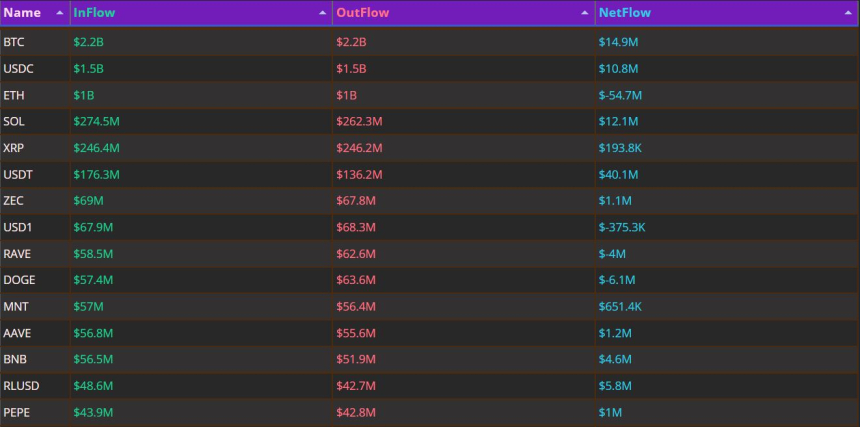Click the sort arrow beside Name header
The height and width of the screenshot is (427, 860).
point(59,14)
